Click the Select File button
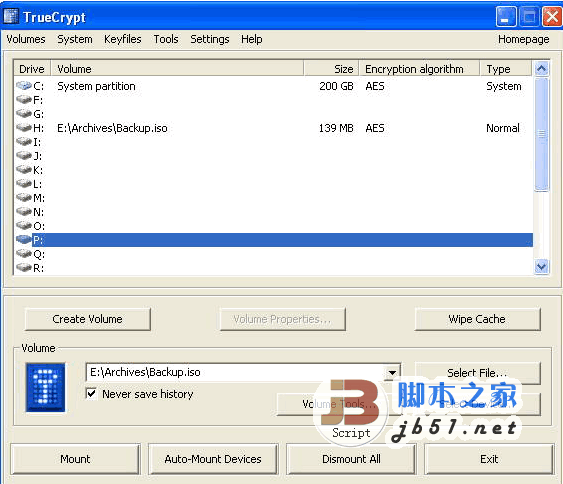The width and height of the screenshot is (563, 484). [x=477, y=373]
